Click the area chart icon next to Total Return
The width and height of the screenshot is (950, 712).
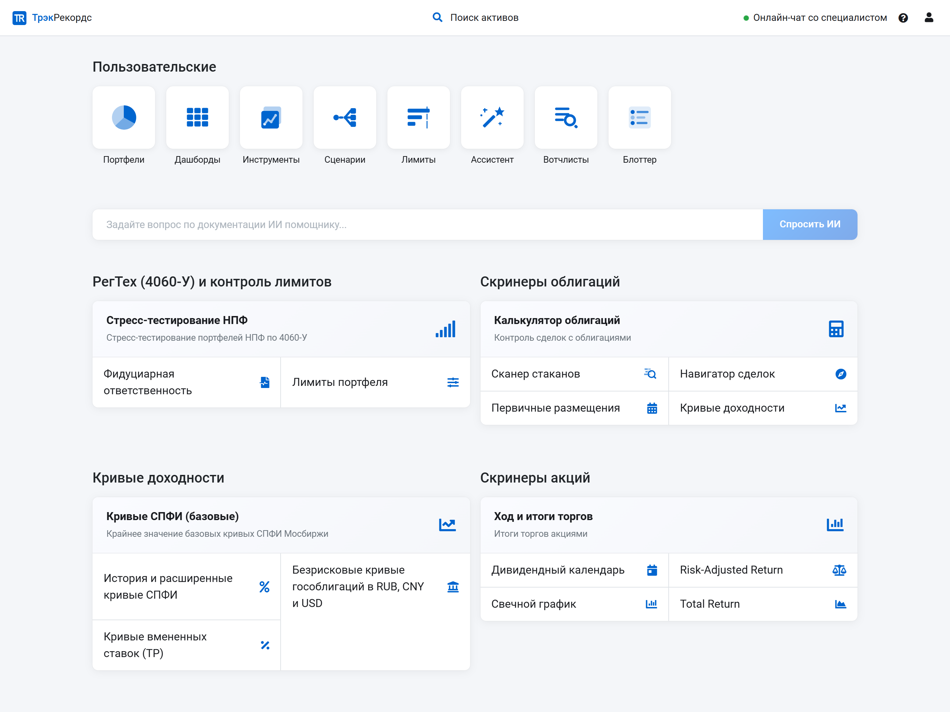point(840,604)
